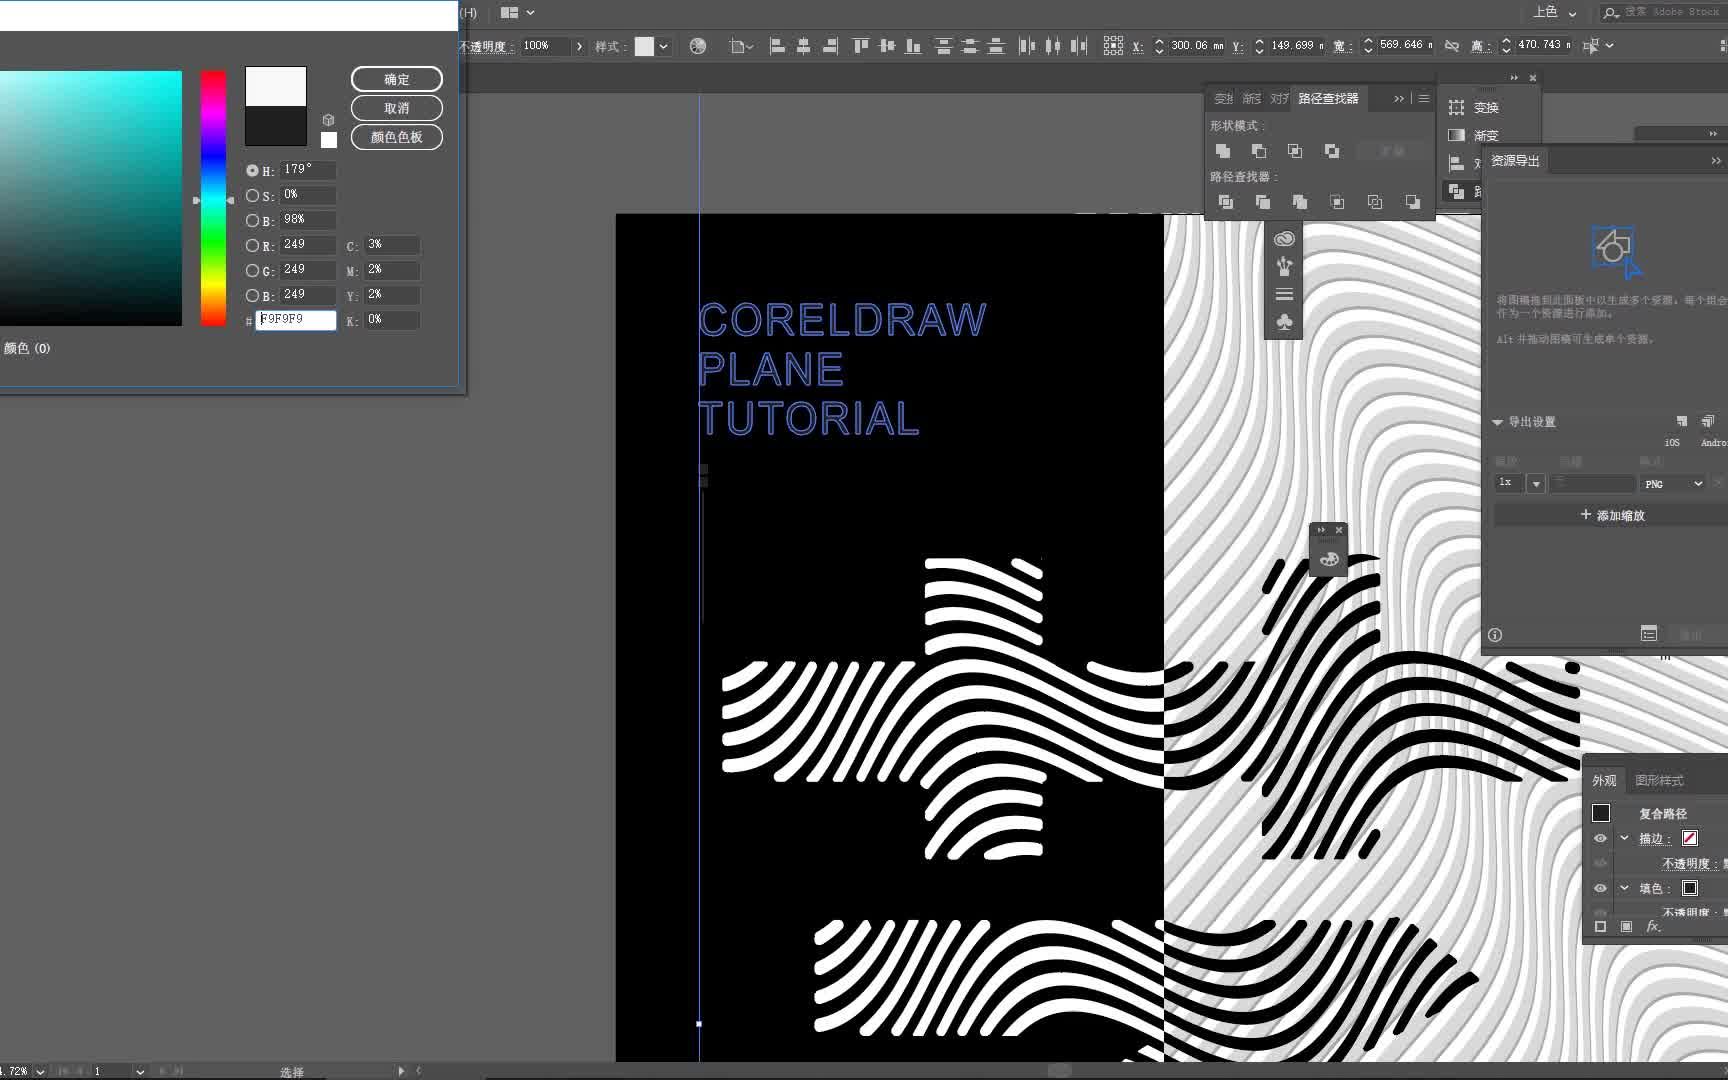Click the Minus Front shape mode icon
This screenshot has height=1080, width=1728.
[x=1258, y=151]
